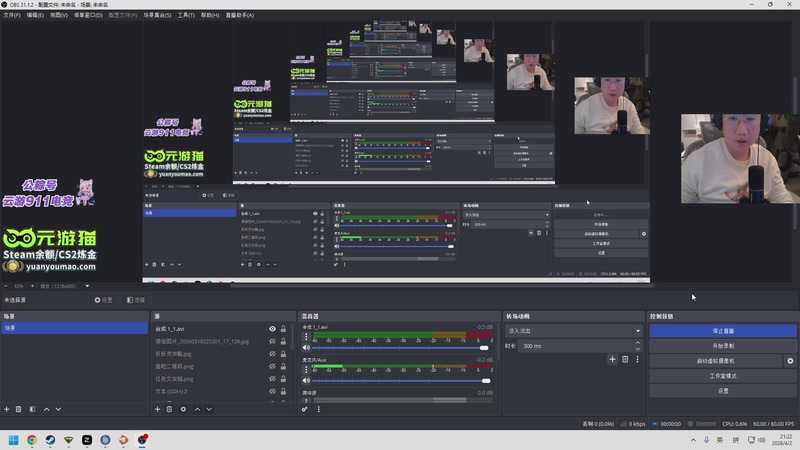Image resolution: width=800 pixels, height=450 pixels.
Task: Open the 编辑(E) menu
Action: [x=35, y=15]
